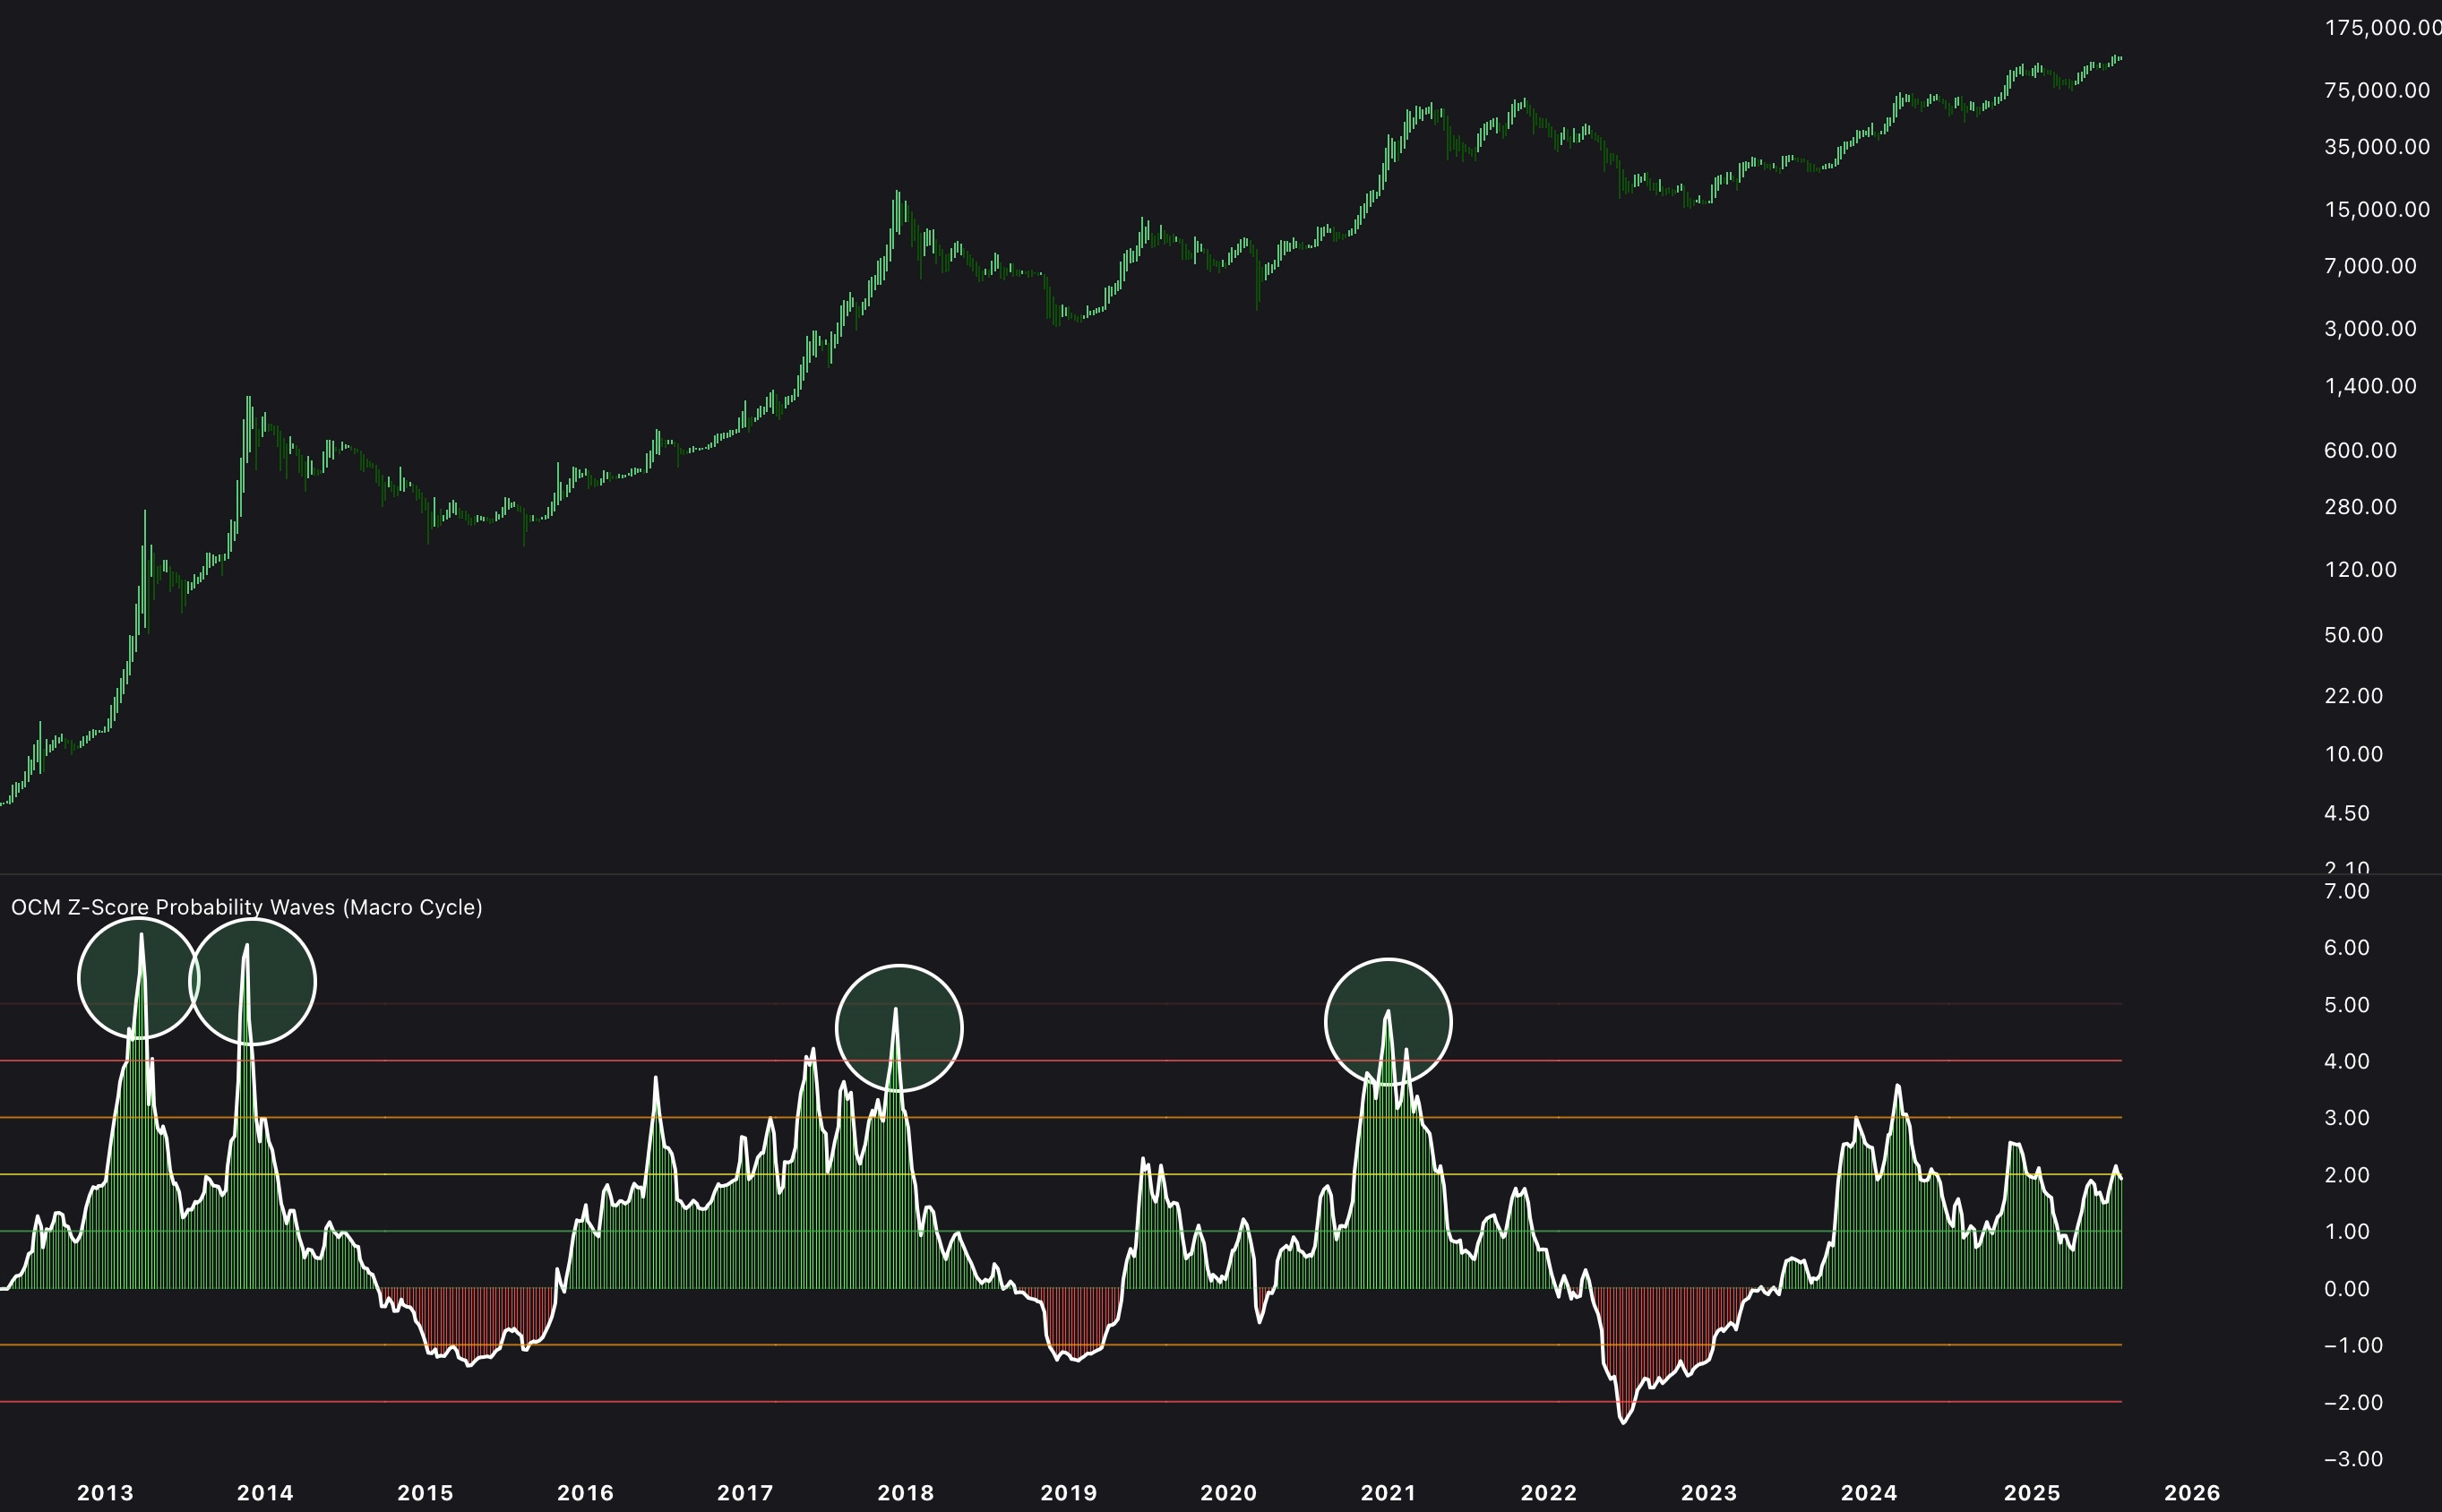The height and width of the screenshot is (1512, 2442).
Task: Click the 75,000.00 price scale label
Action: (2376, 91)
